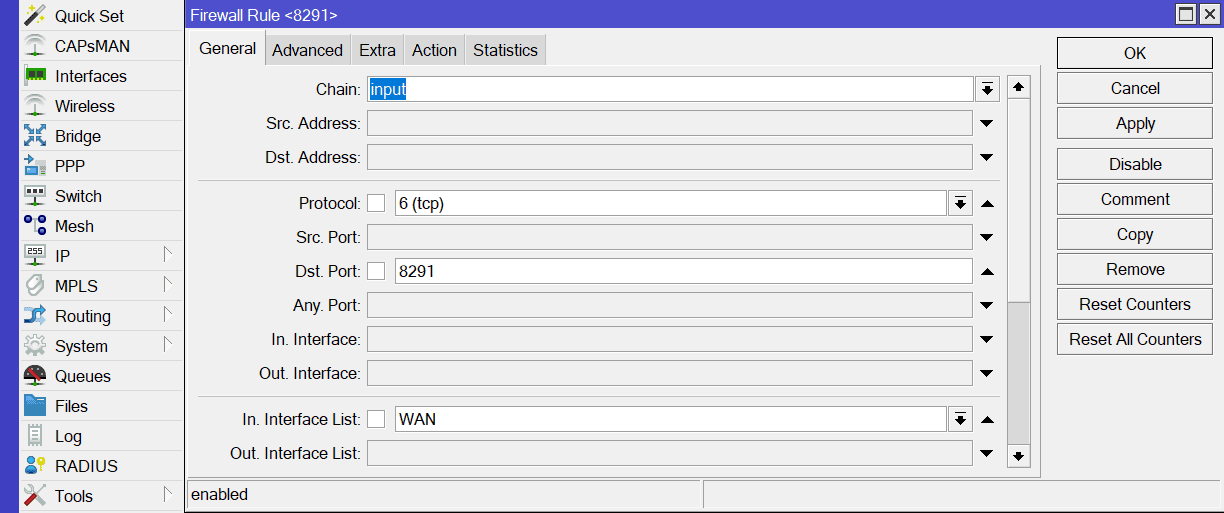Check the In. Interface List invert box
Screen dimensions: 1224x513
(x=376, y=419)
